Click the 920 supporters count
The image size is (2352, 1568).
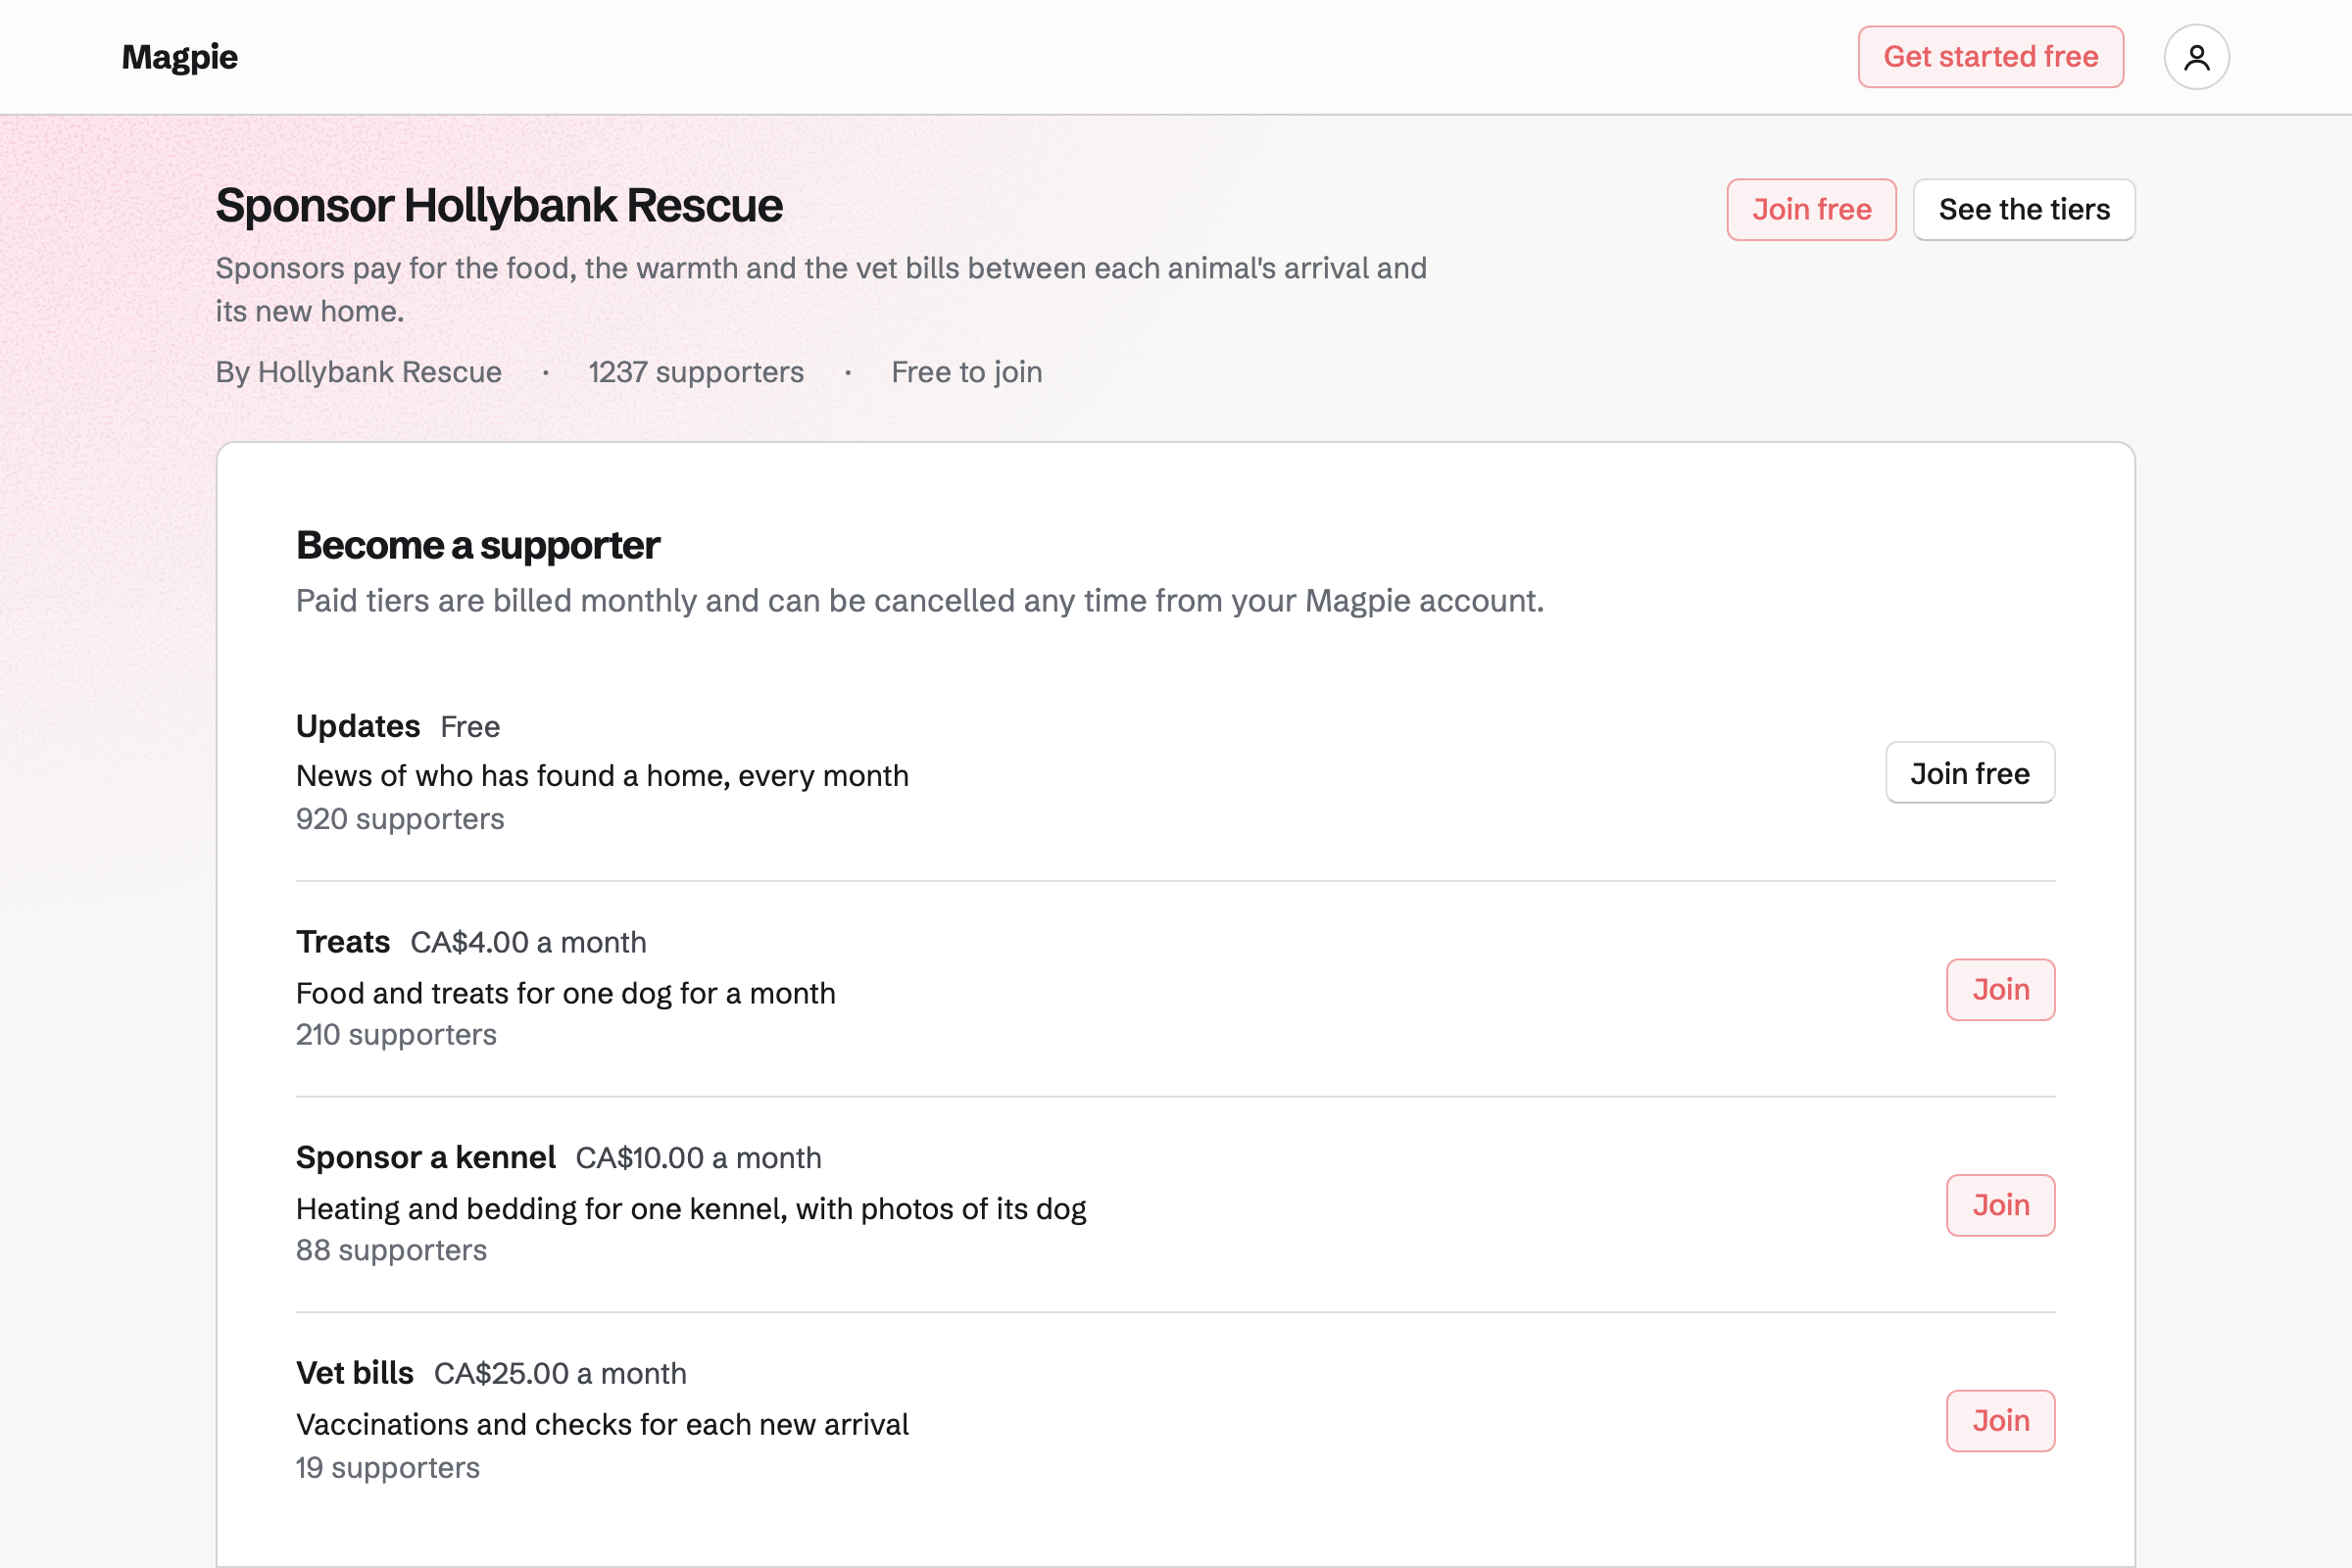pos(400,819)
